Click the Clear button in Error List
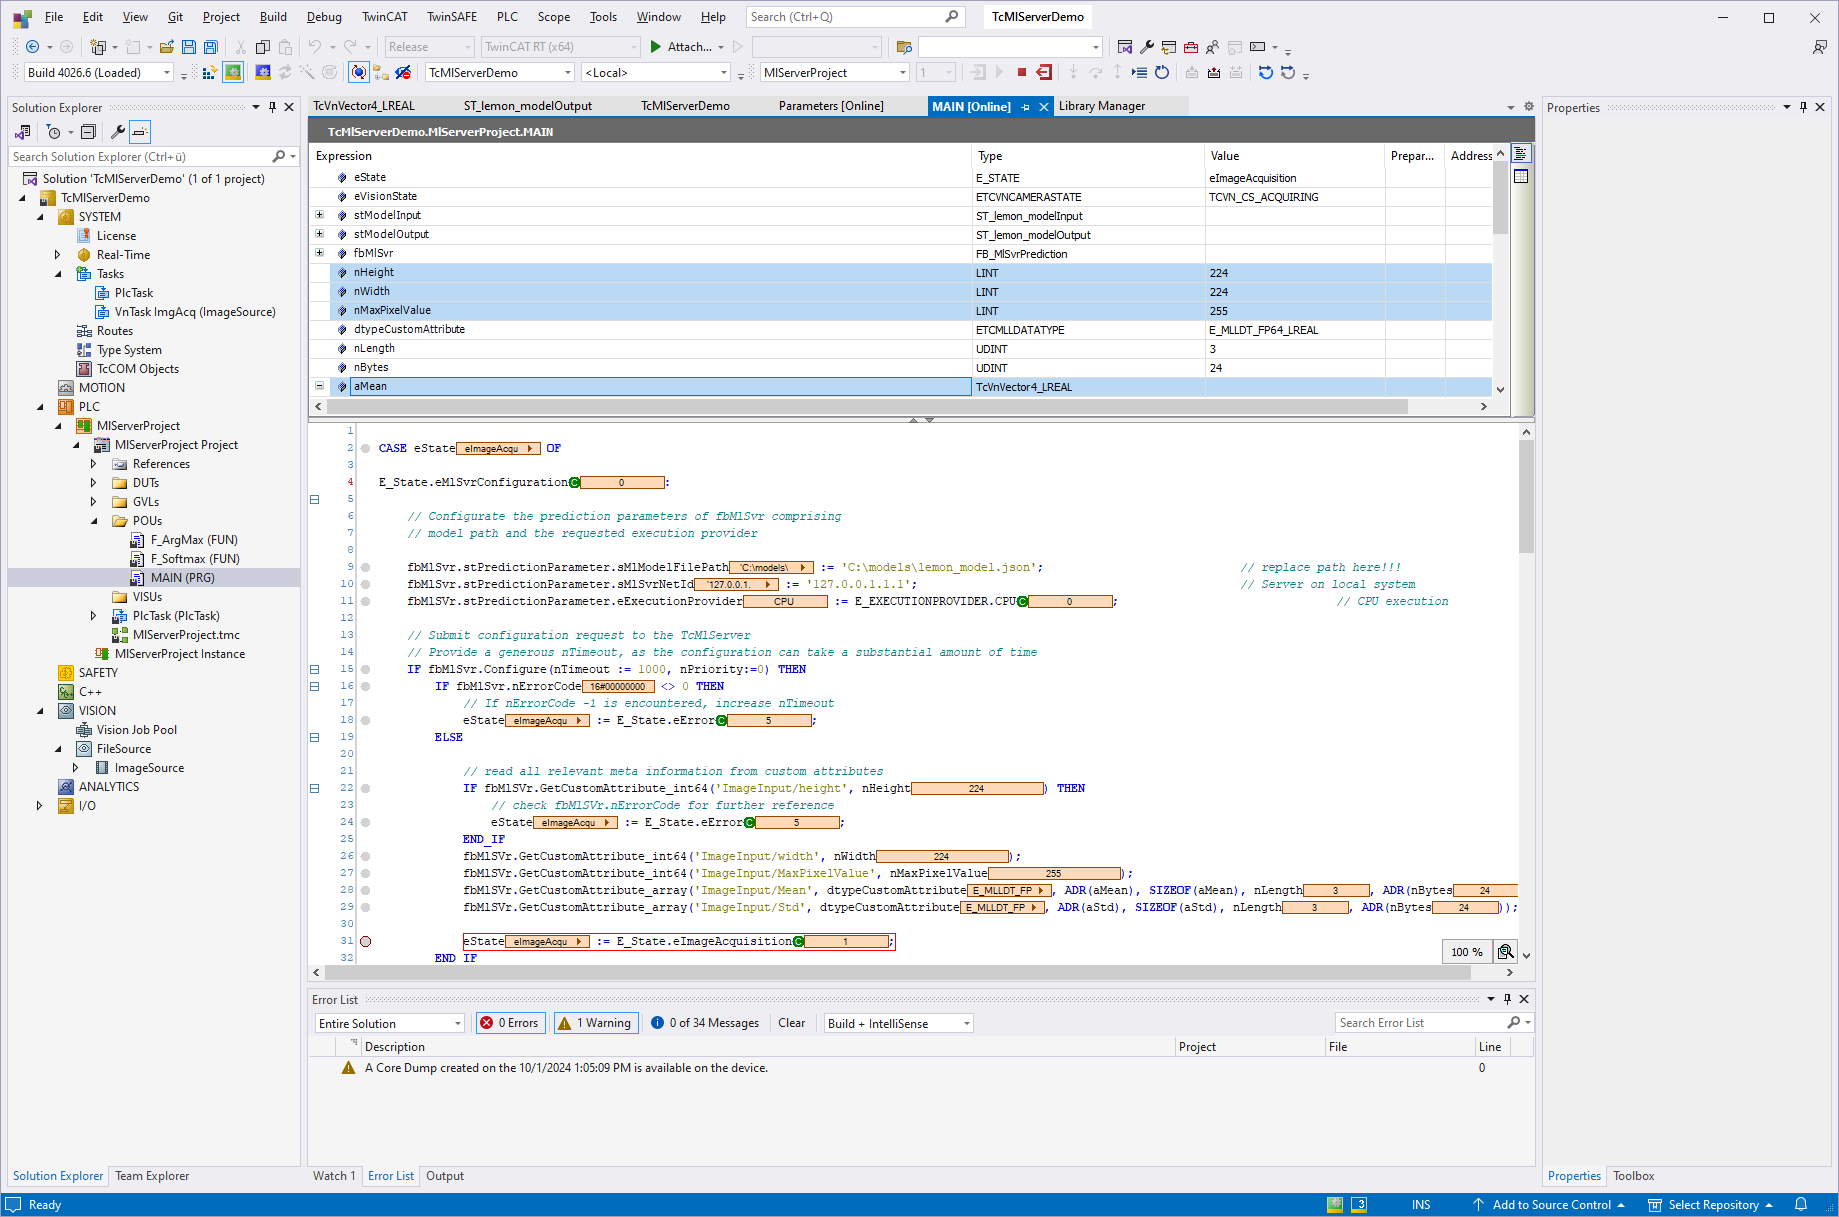This screenshot has height=1217, width=1839. pos(792,1023)
